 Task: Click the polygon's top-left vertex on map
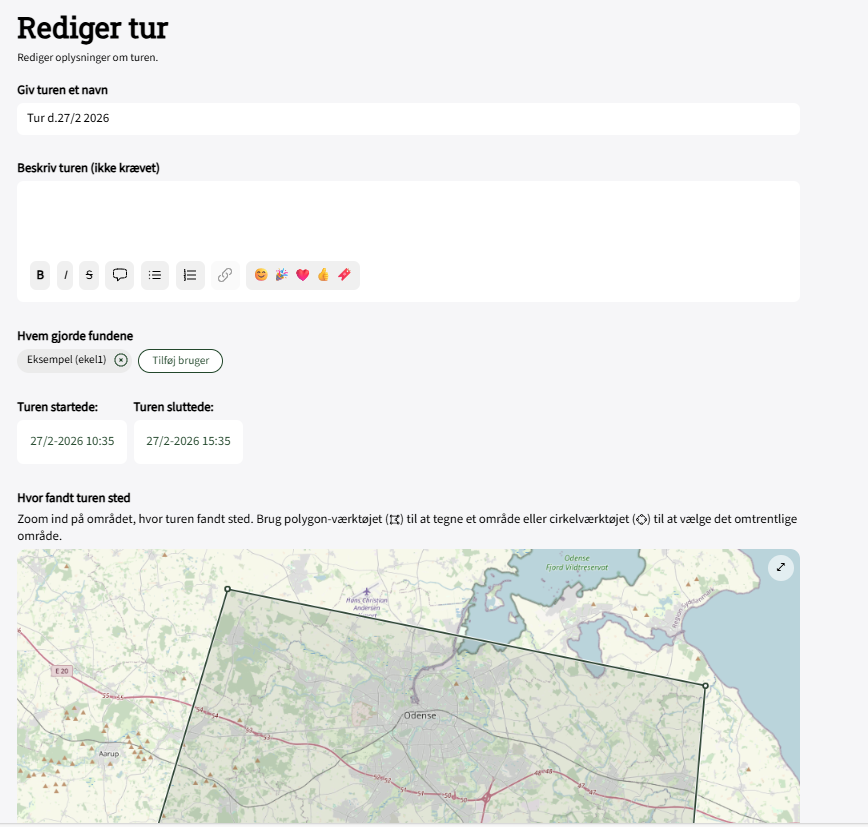[228, 589]
